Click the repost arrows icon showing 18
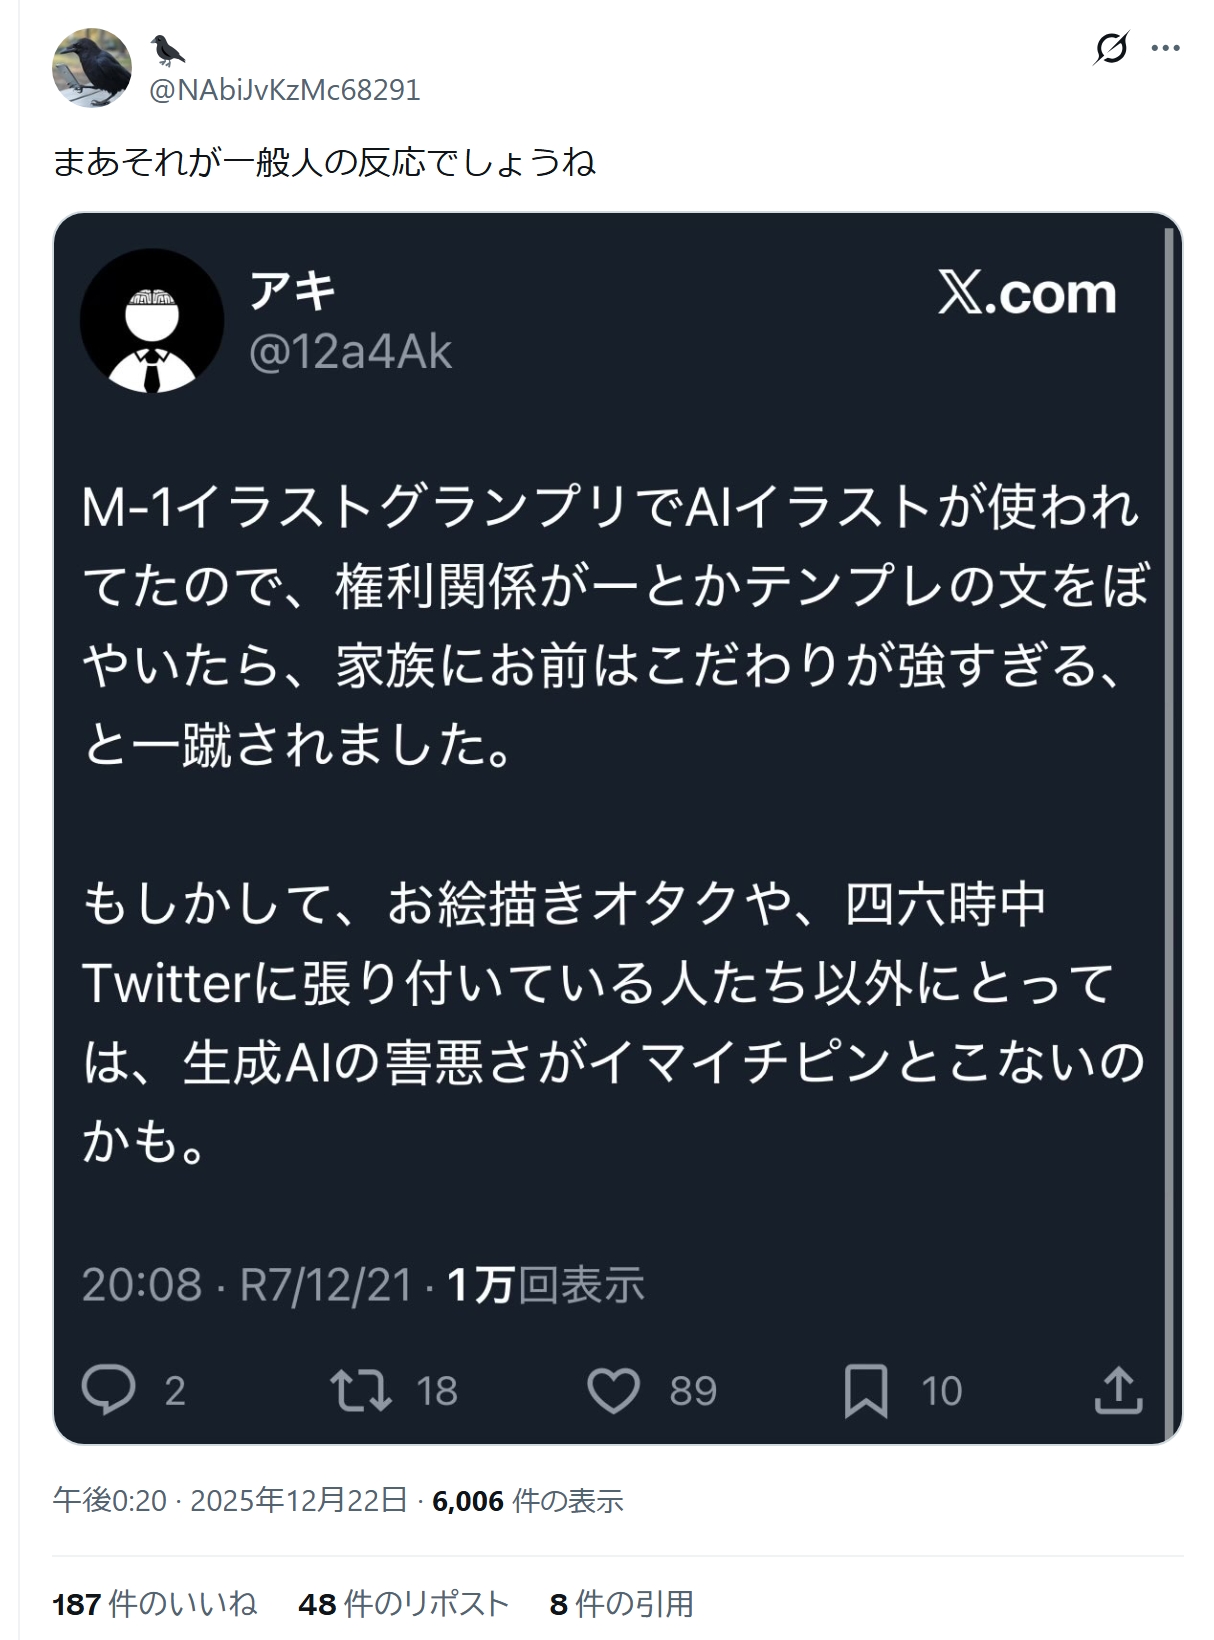 pos(361,1390)
